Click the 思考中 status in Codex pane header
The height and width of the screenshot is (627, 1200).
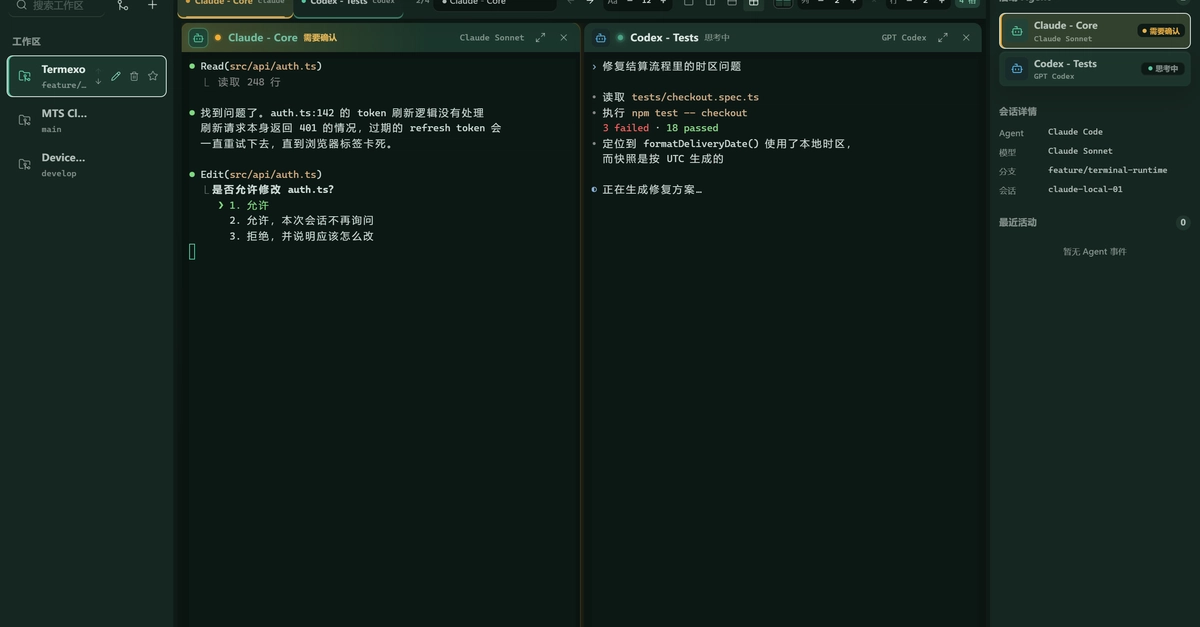pos(717,38)
